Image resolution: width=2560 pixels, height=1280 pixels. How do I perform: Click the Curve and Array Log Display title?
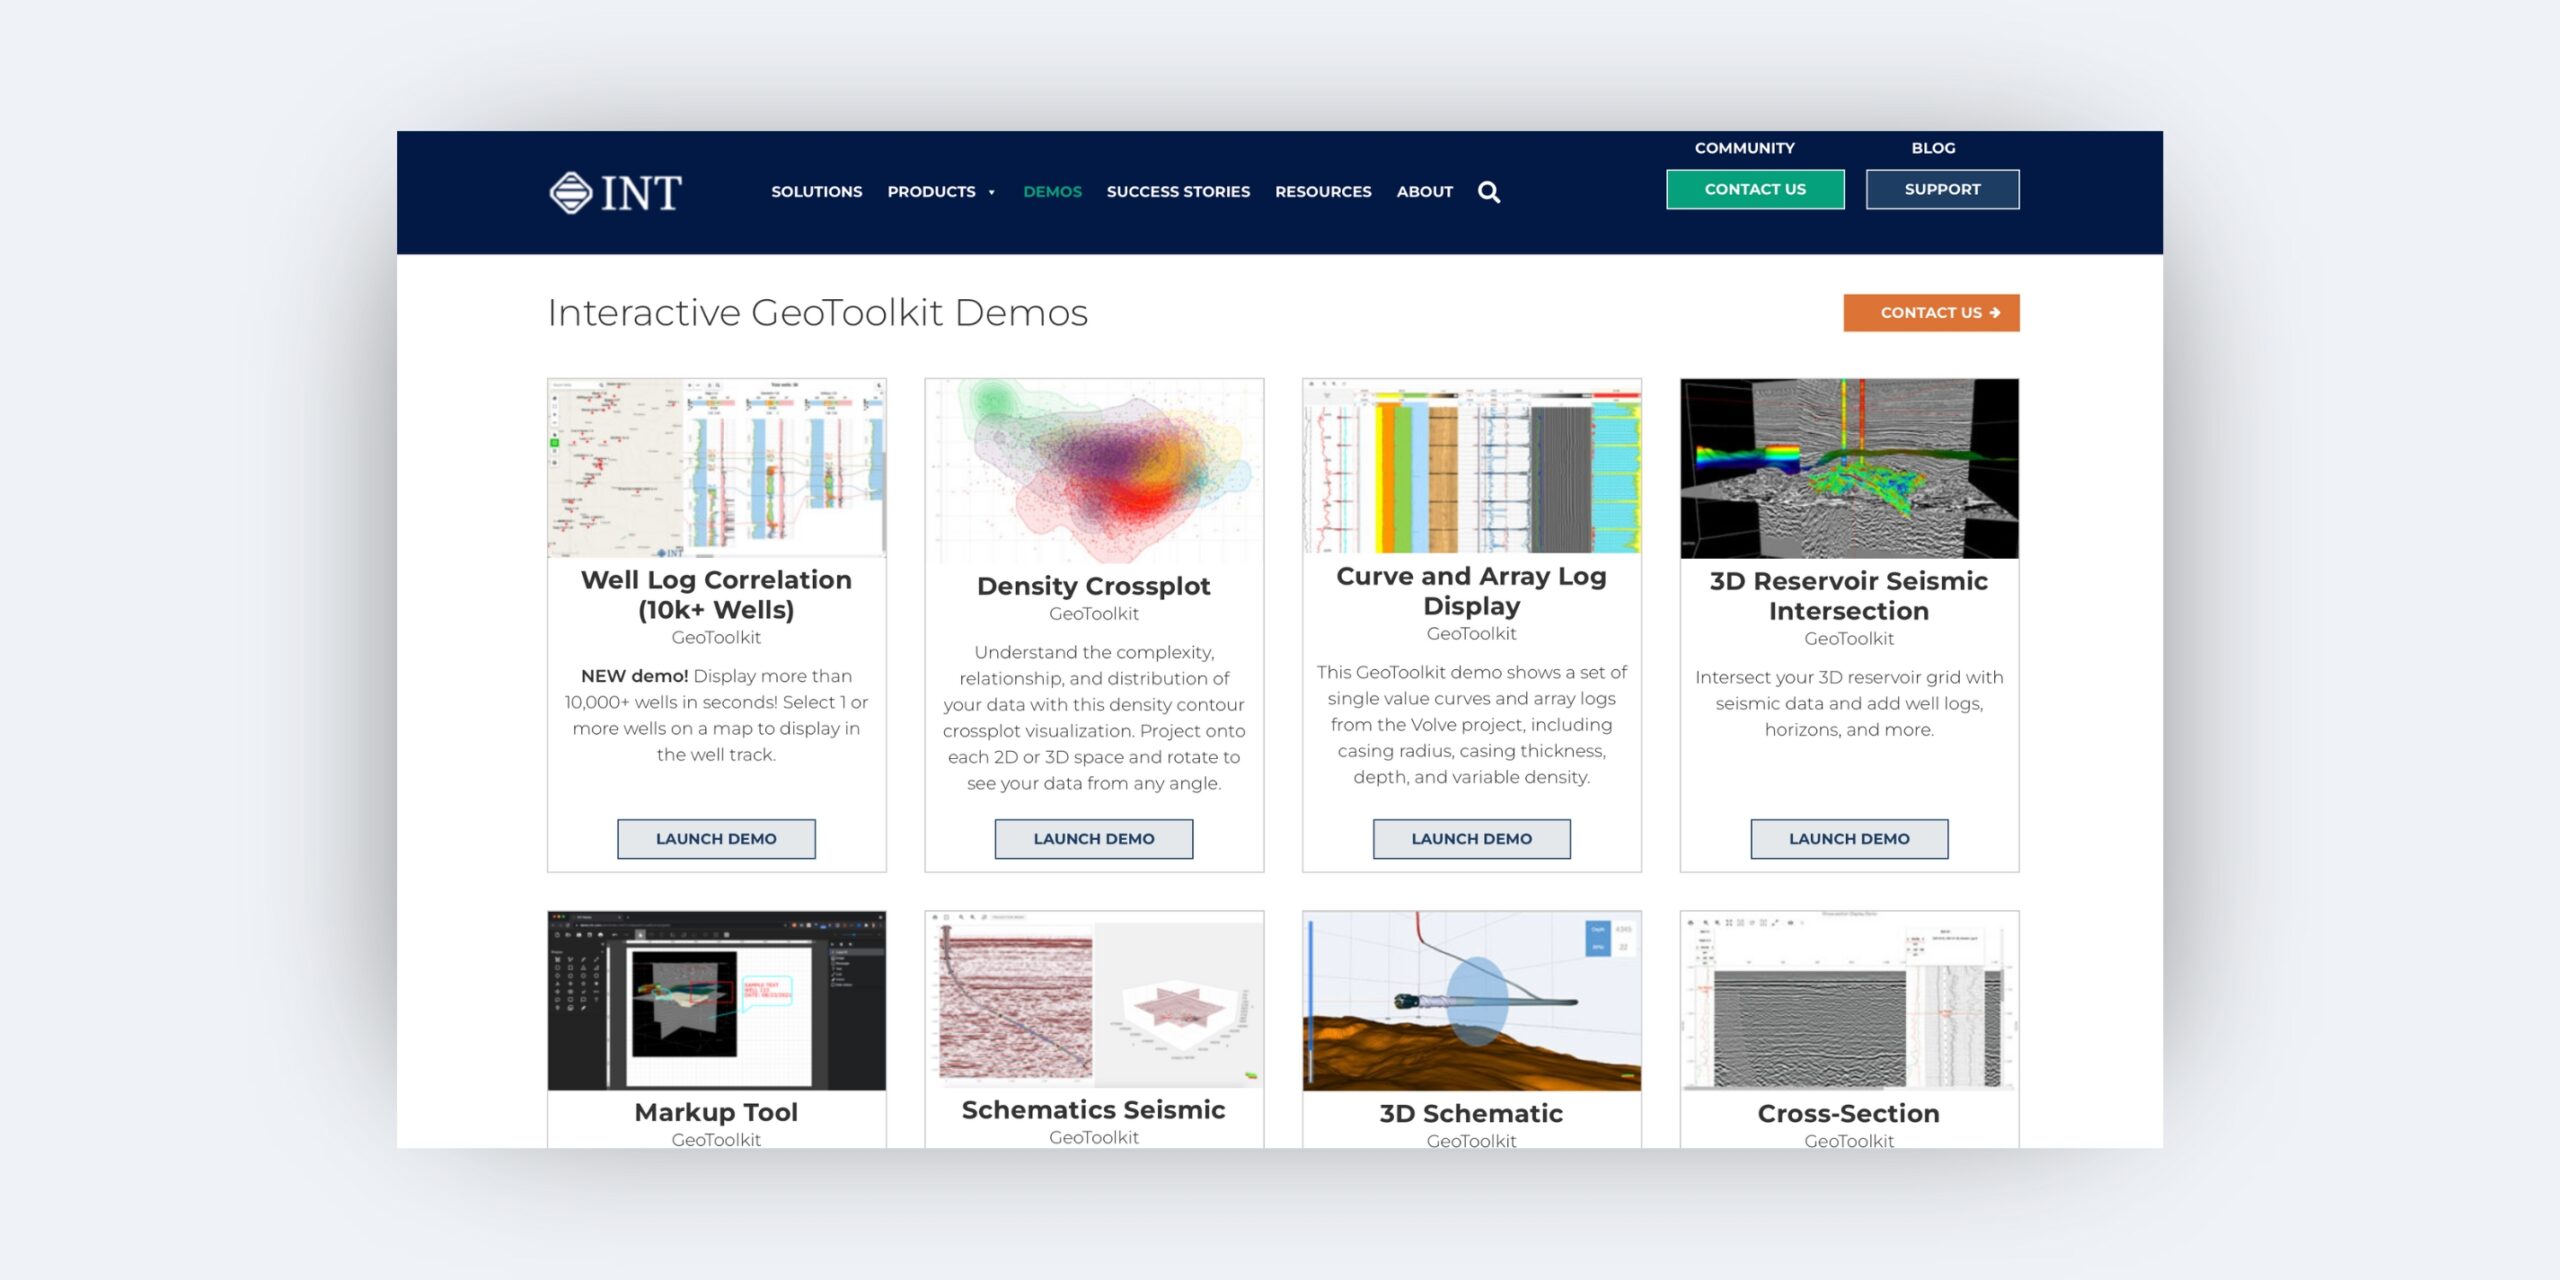1471,591
